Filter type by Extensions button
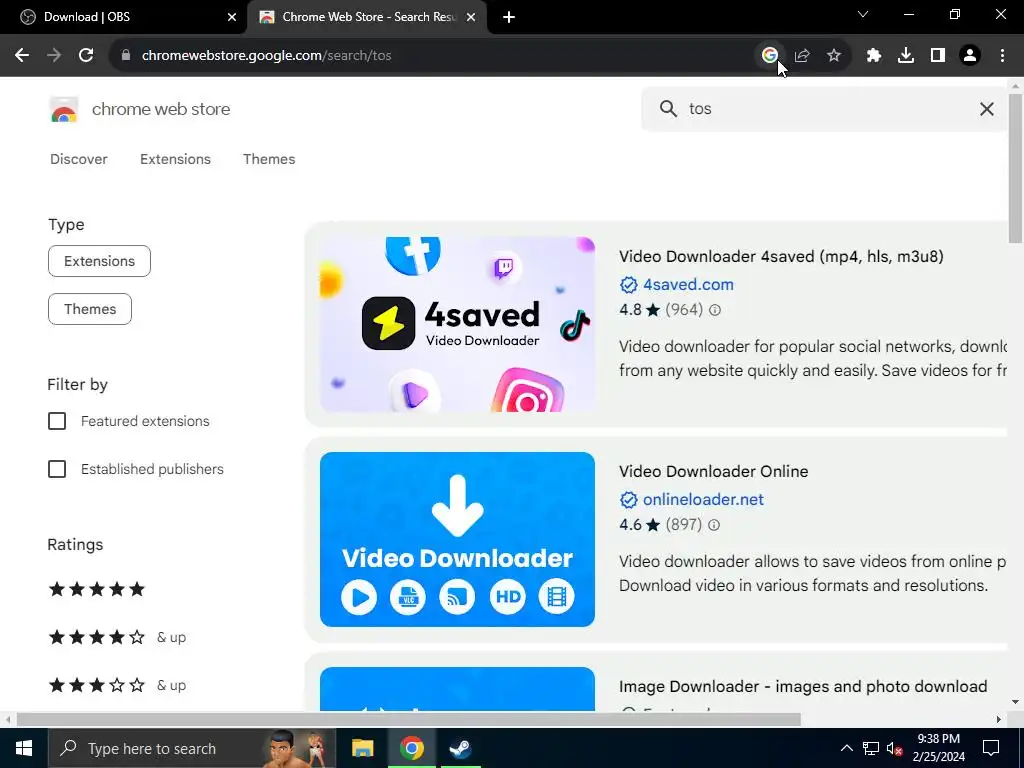Image resolution: width=1024 pixels, height=768 pixels. coord(99,261)
